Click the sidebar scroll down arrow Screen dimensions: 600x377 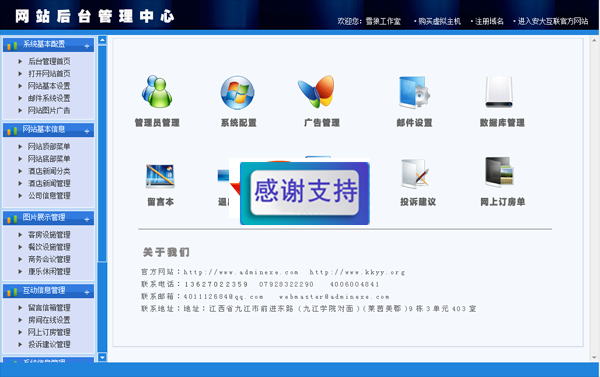coord(102,357)
